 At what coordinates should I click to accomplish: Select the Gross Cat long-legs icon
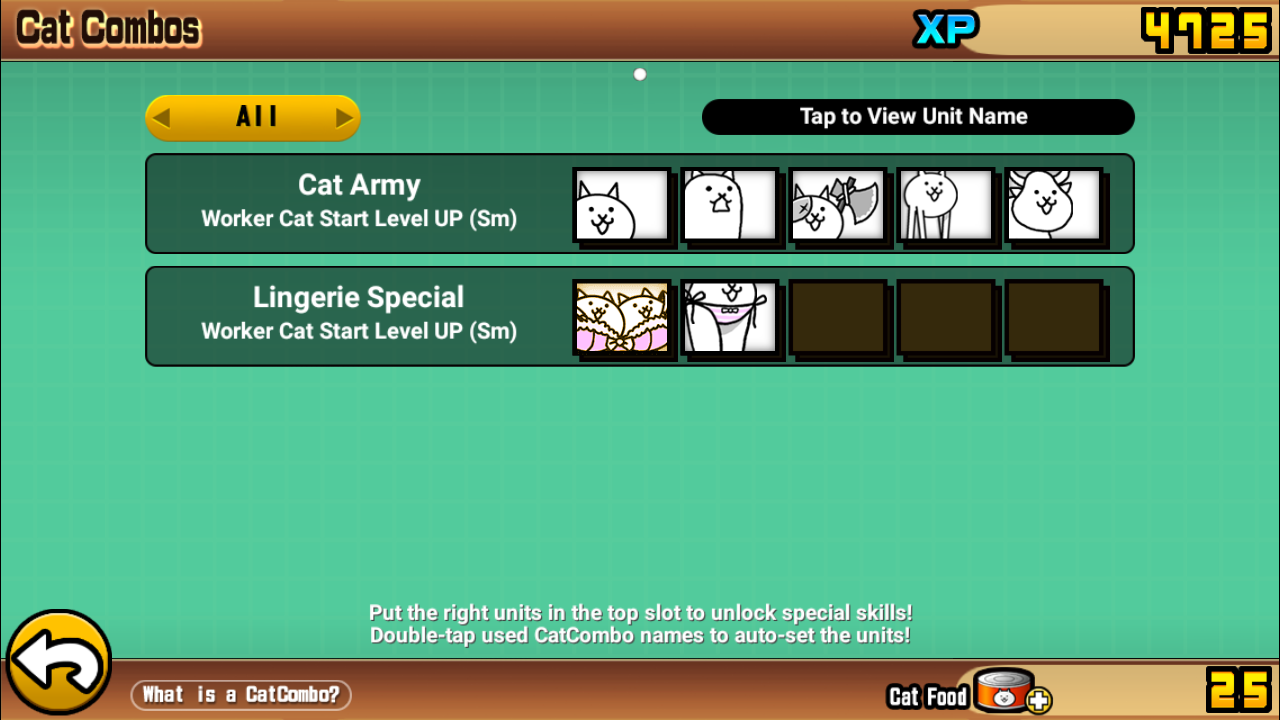click(x=945, y=205)
